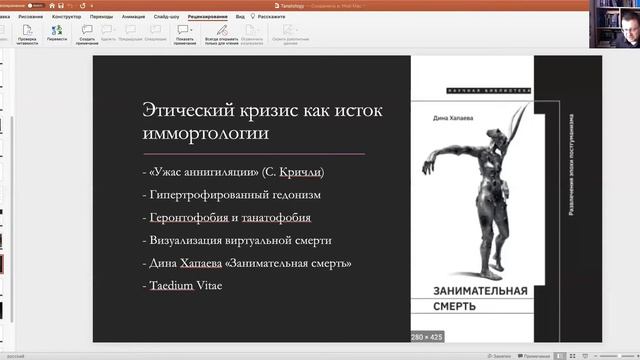Open the Переходы ribbon tab
This screenshot has width=640, height=360.
(101, 17)
